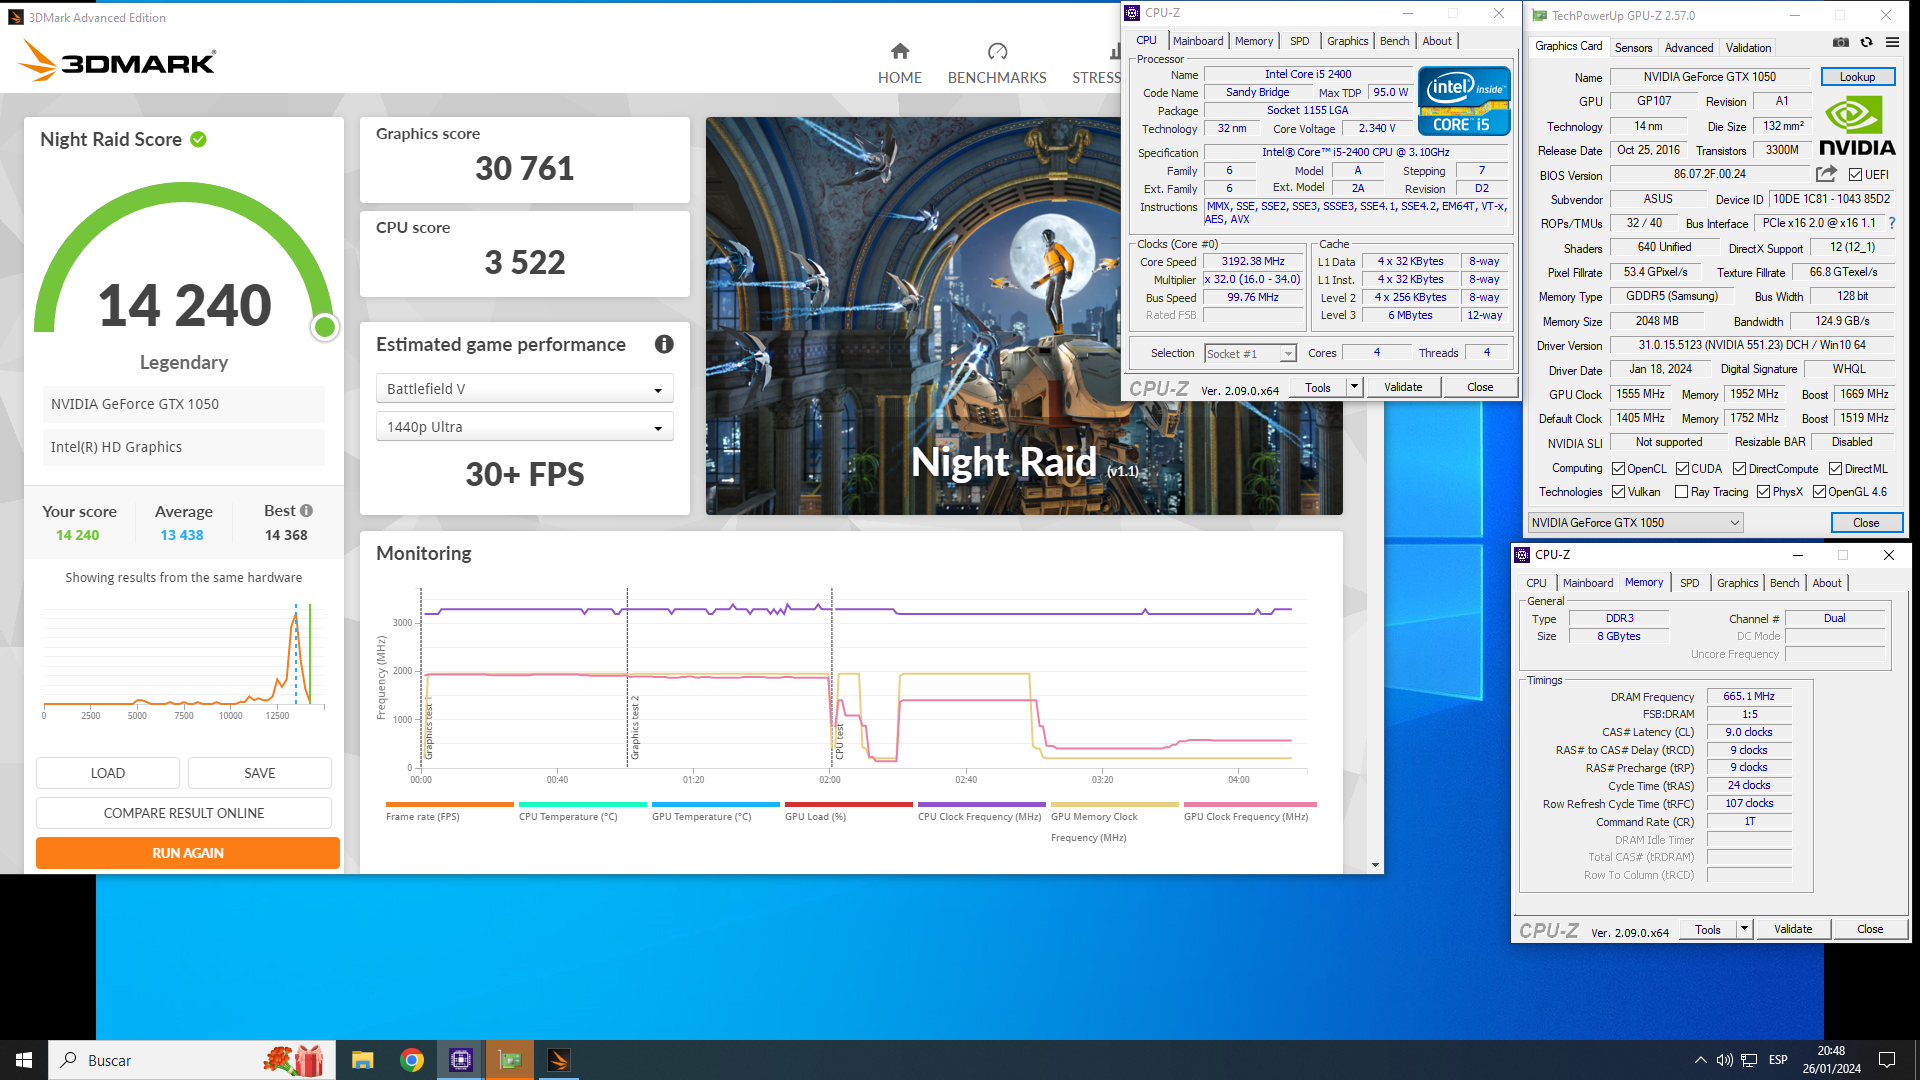
Task: Open the BENCHMARKS gauge icon
Action: [997, 51]
